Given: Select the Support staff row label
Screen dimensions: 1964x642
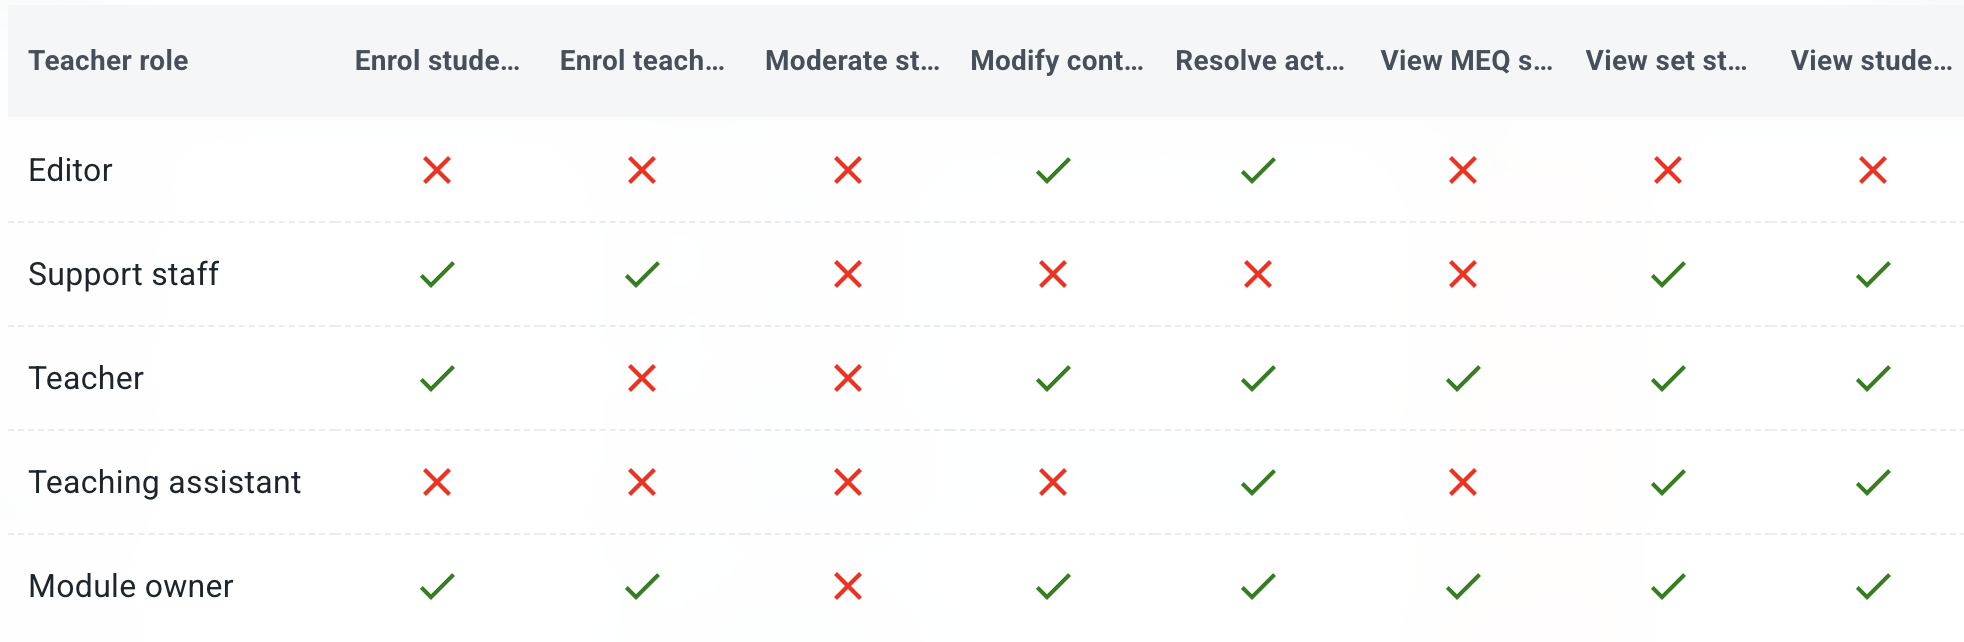Looking at the screenshot, I should pyautogui.click(x=123, y=274).
